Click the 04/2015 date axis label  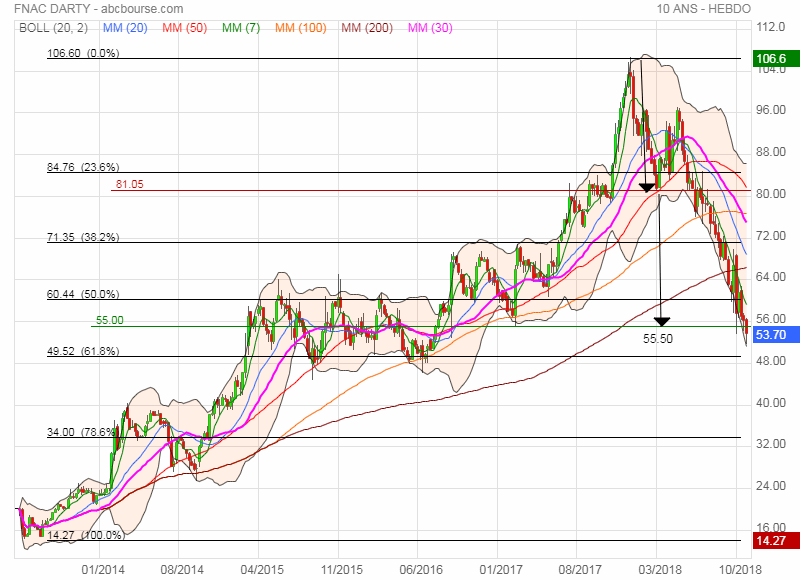coord(261,569)
